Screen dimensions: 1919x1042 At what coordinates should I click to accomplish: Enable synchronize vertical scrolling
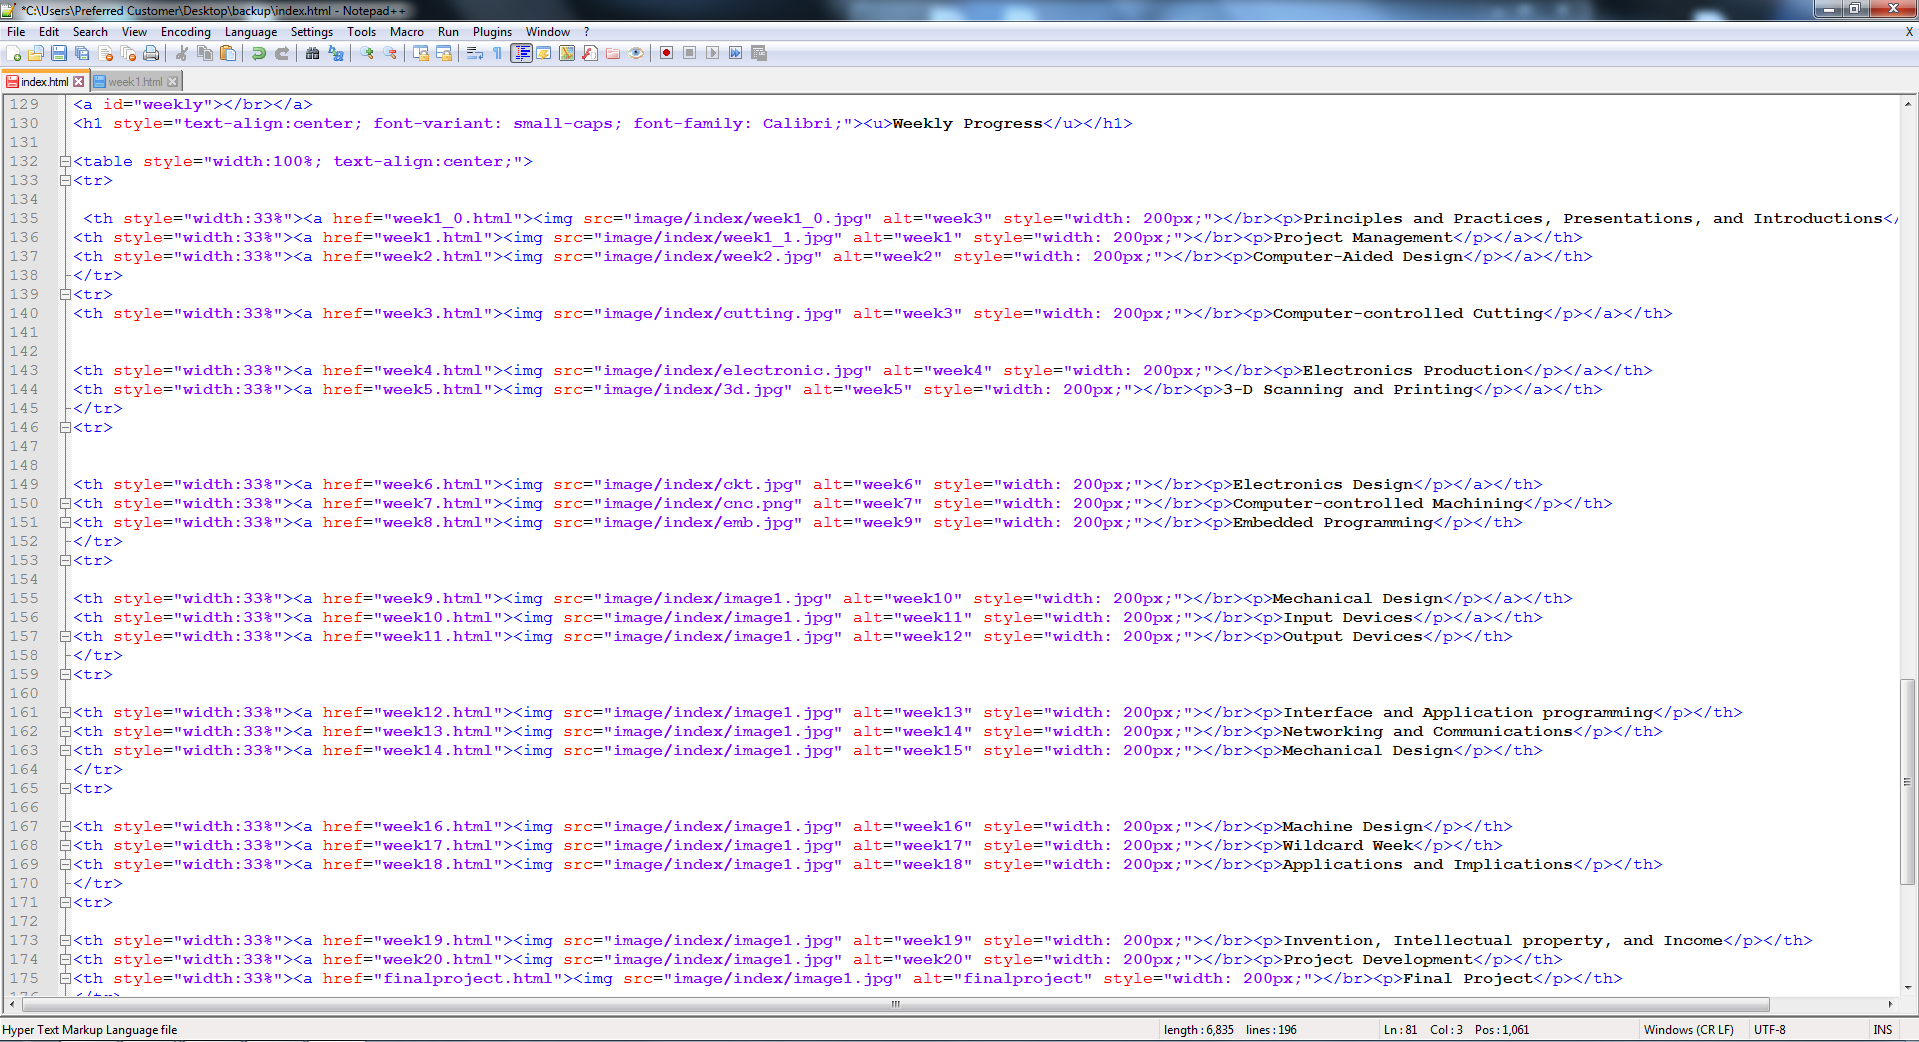click(x=421, y=53)
